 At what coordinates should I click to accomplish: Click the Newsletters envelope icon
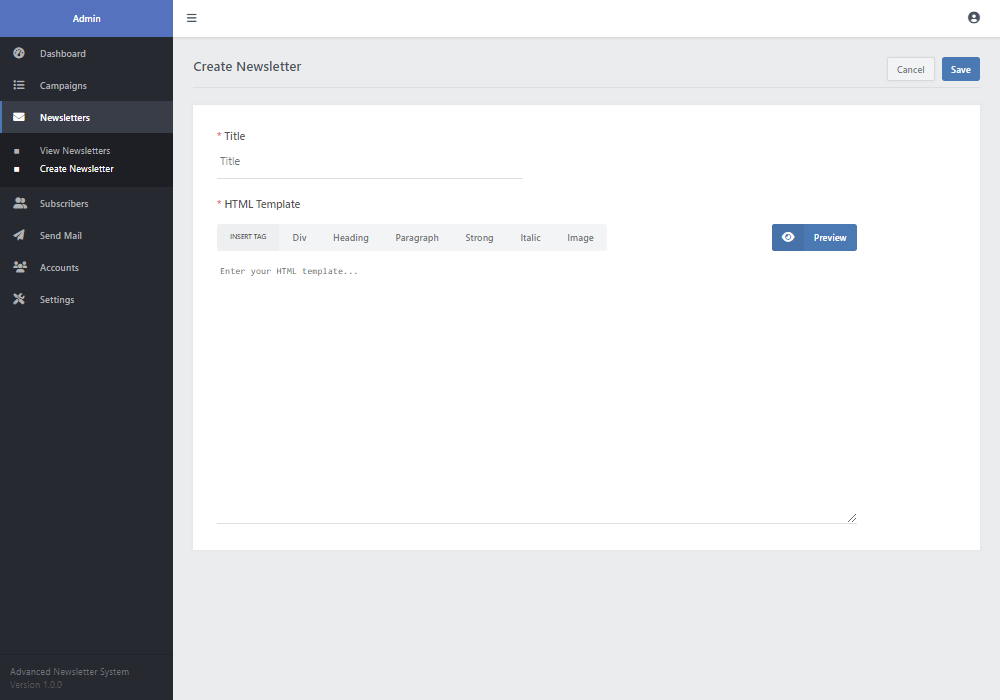(x=19, y=117)
